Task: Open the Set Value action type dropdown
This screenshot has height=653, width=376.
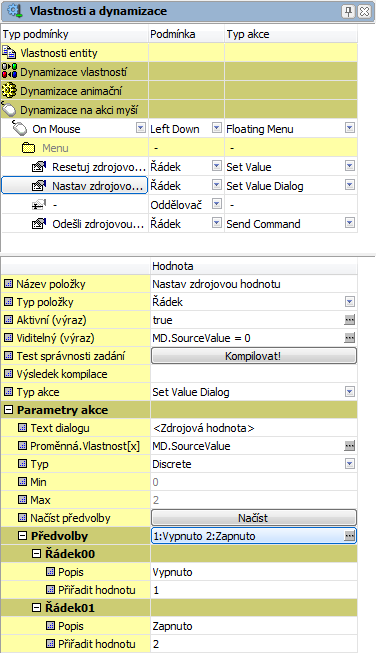Action: 350,166
